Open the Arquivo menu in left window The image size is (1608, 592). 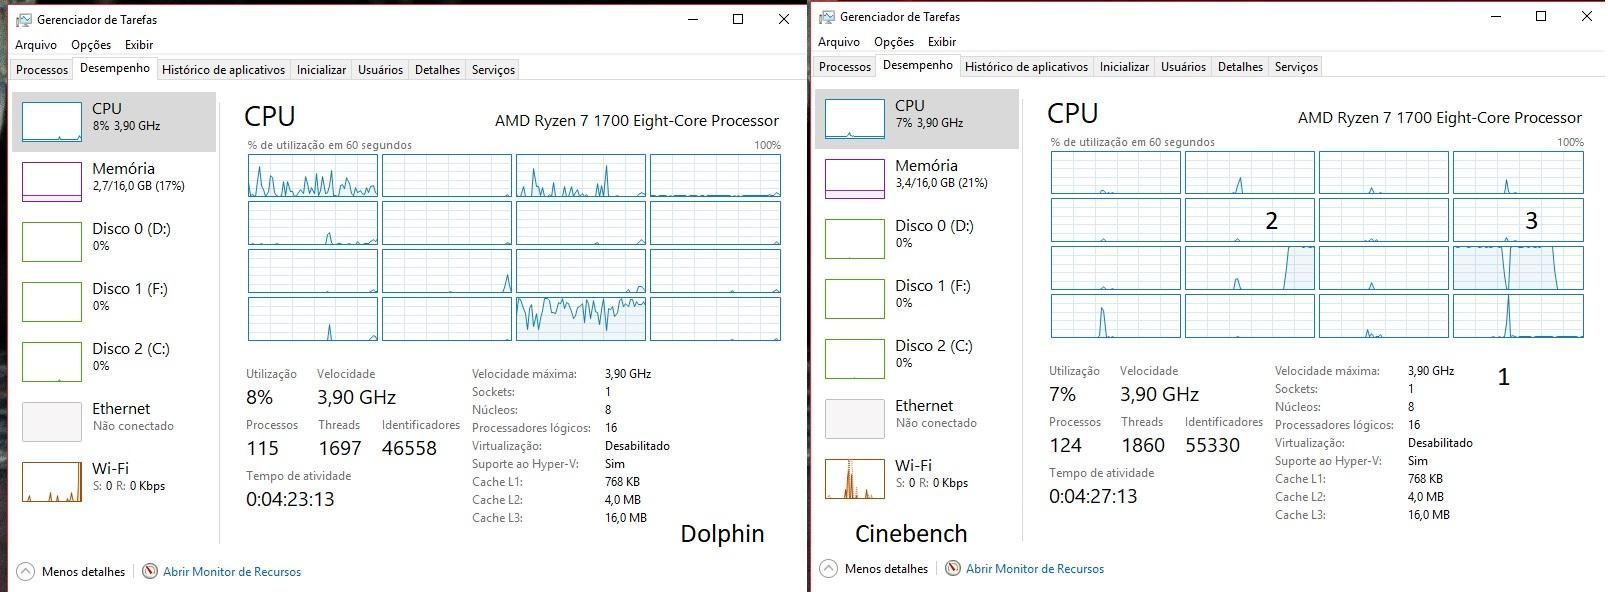click(x=36, y=44)
